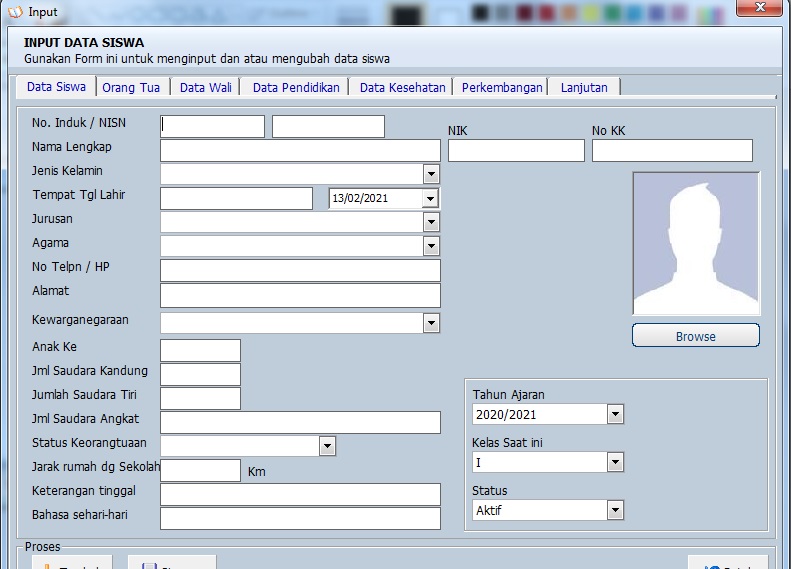Screen dimensions: 791x569
Task: Open the Agama dropdown
Action: 431,247
